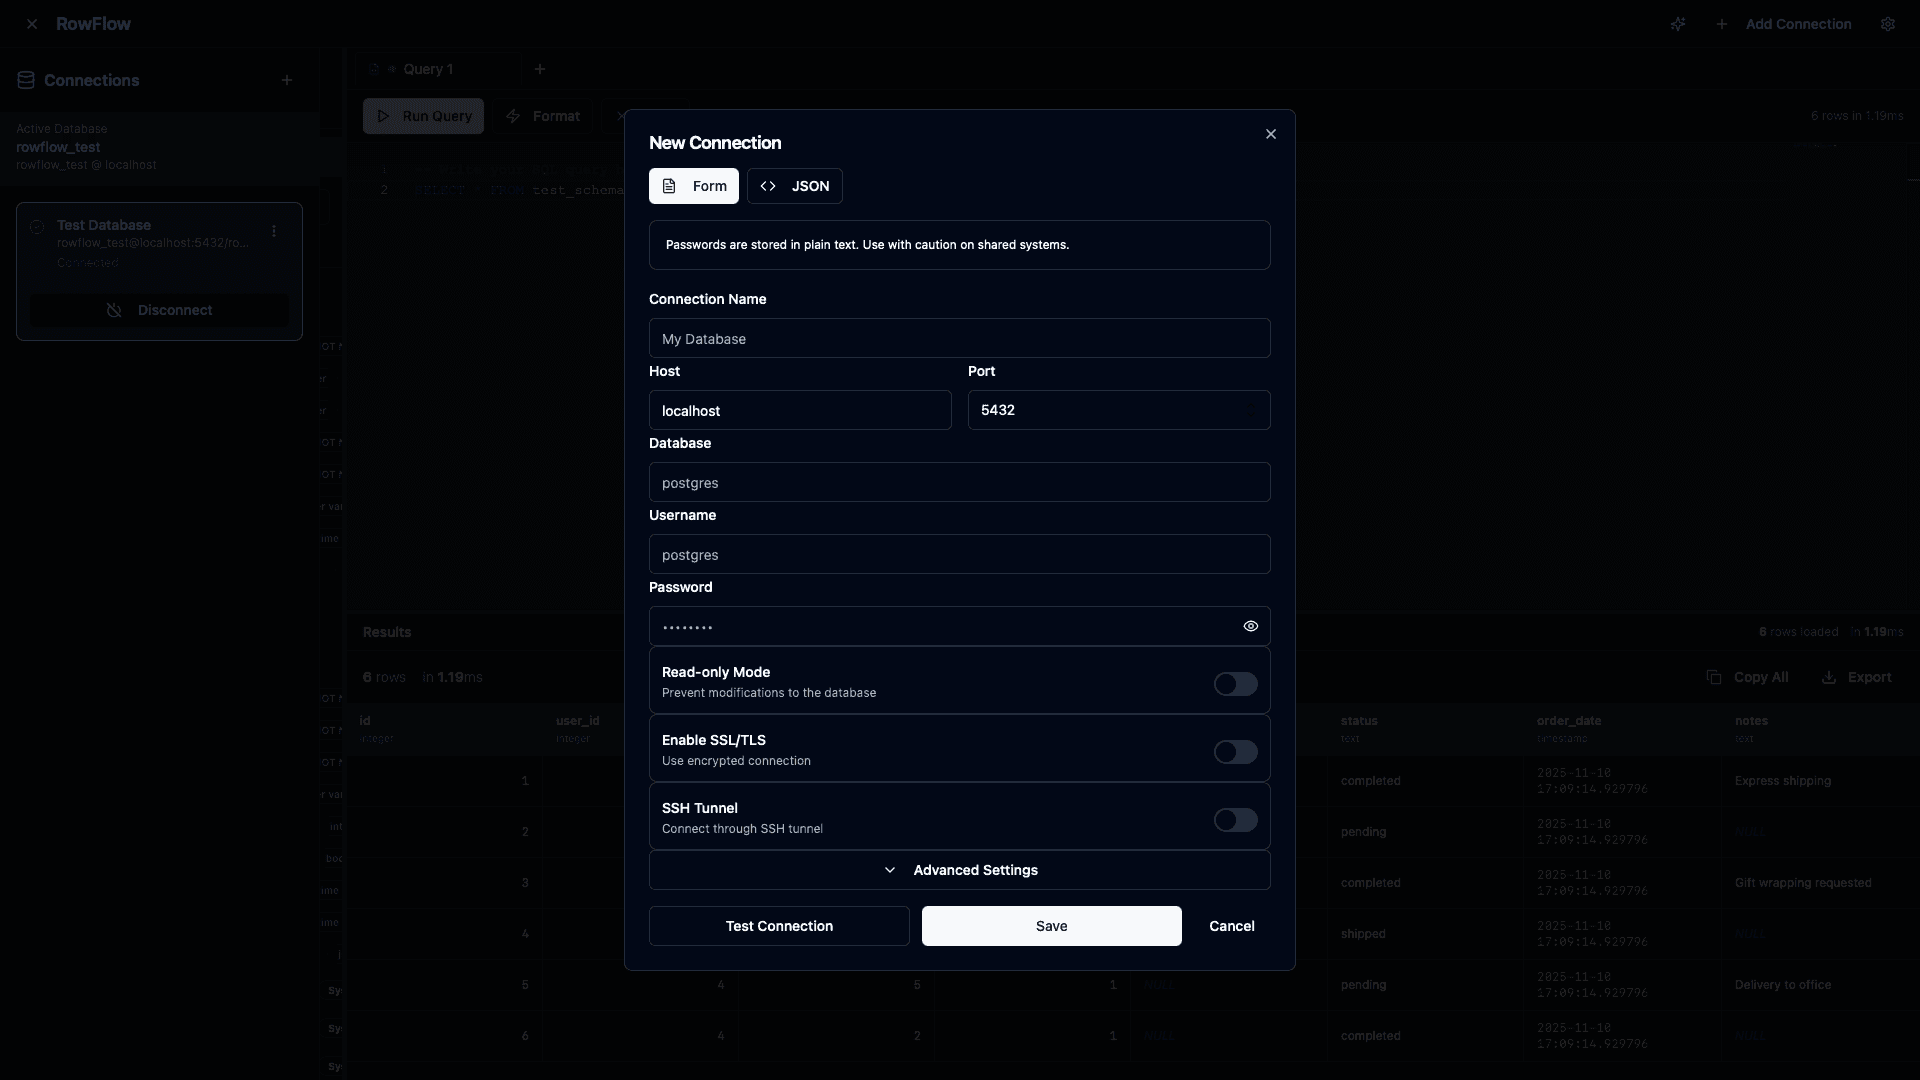This screenshot has width=1920, height=1080.
Task: Enable SSL/TLS encrypted connection
Action: click(1235, 751)
